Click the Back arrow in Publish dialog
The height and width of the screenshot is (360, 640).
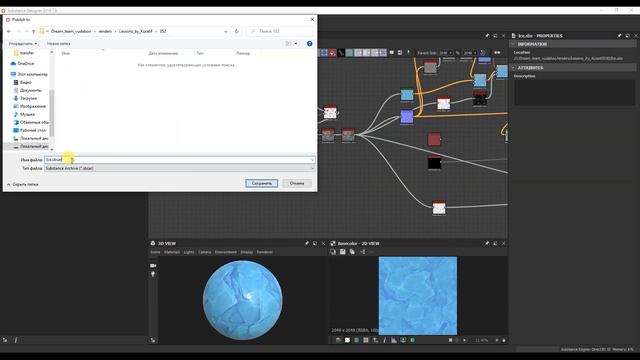9,31
